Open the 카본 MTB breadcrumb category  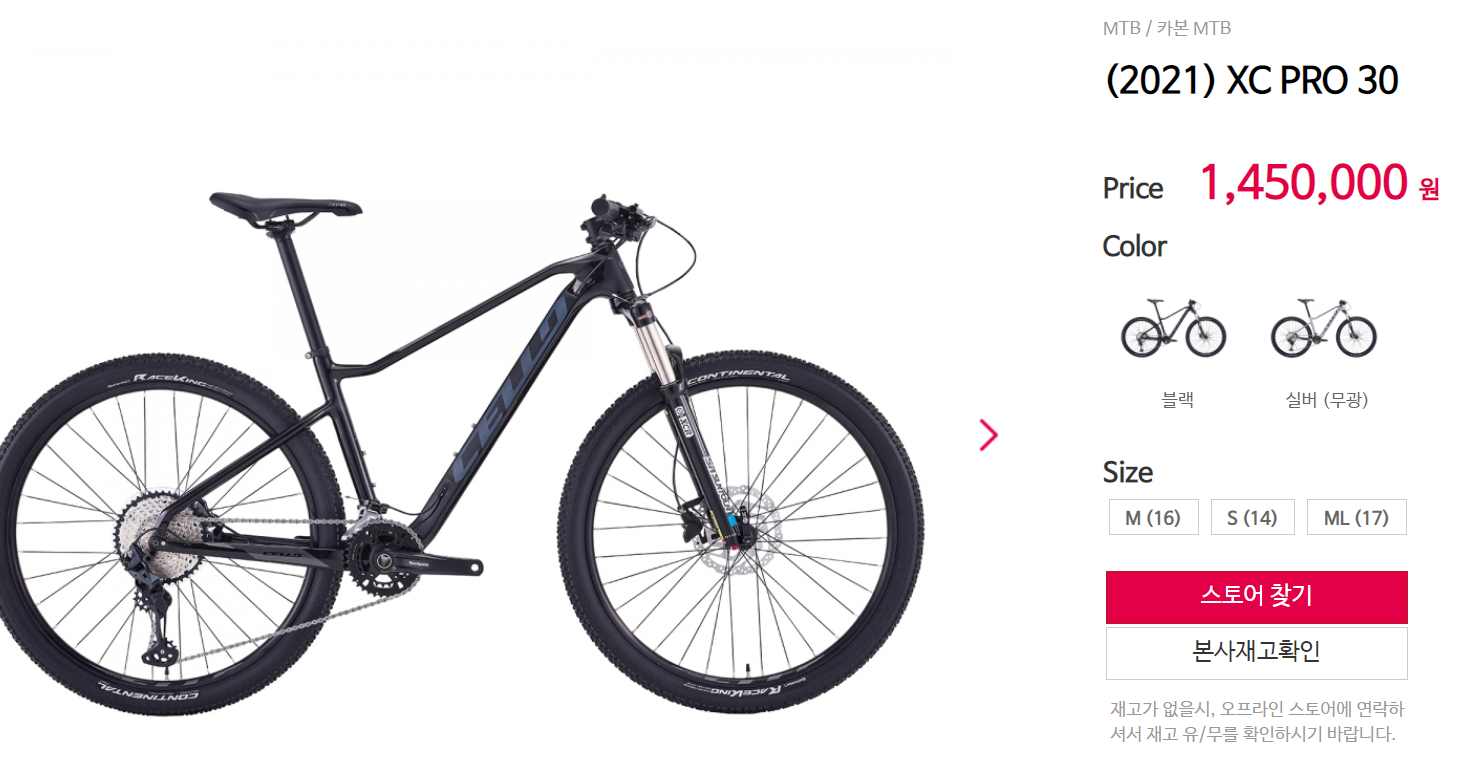coord(1194,28)
